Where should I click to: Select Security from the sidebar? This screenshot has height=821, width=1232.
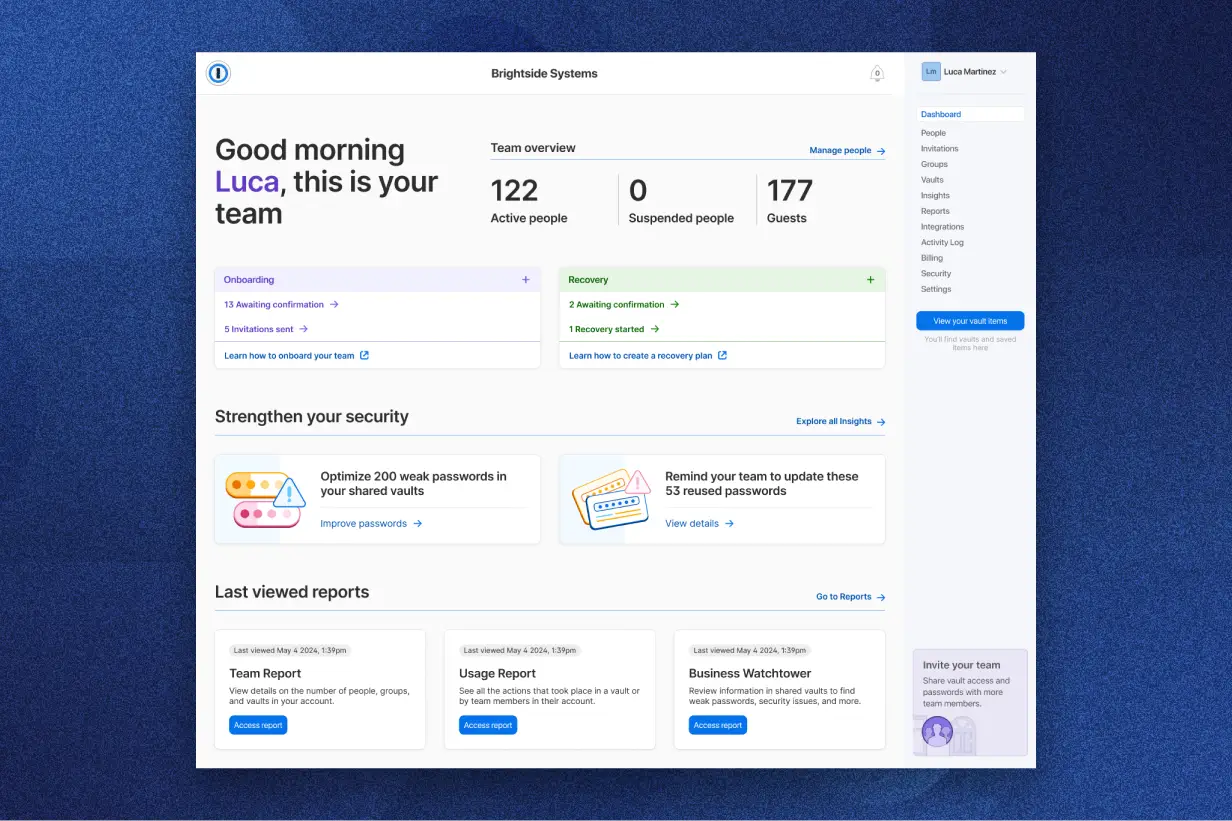935,273
